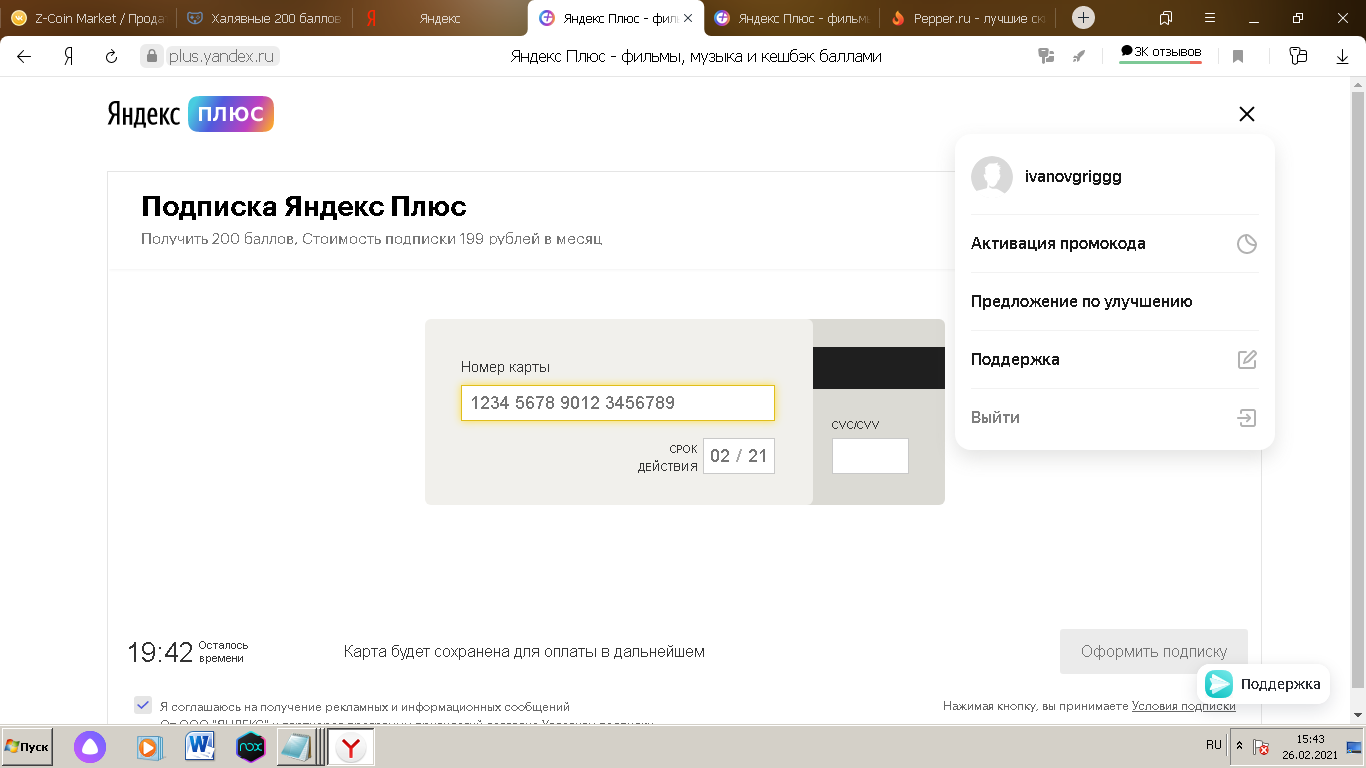Toggle Turbo mode rocket icon
Viewport: 1366px width, 768px height.
click(1078, 57)
